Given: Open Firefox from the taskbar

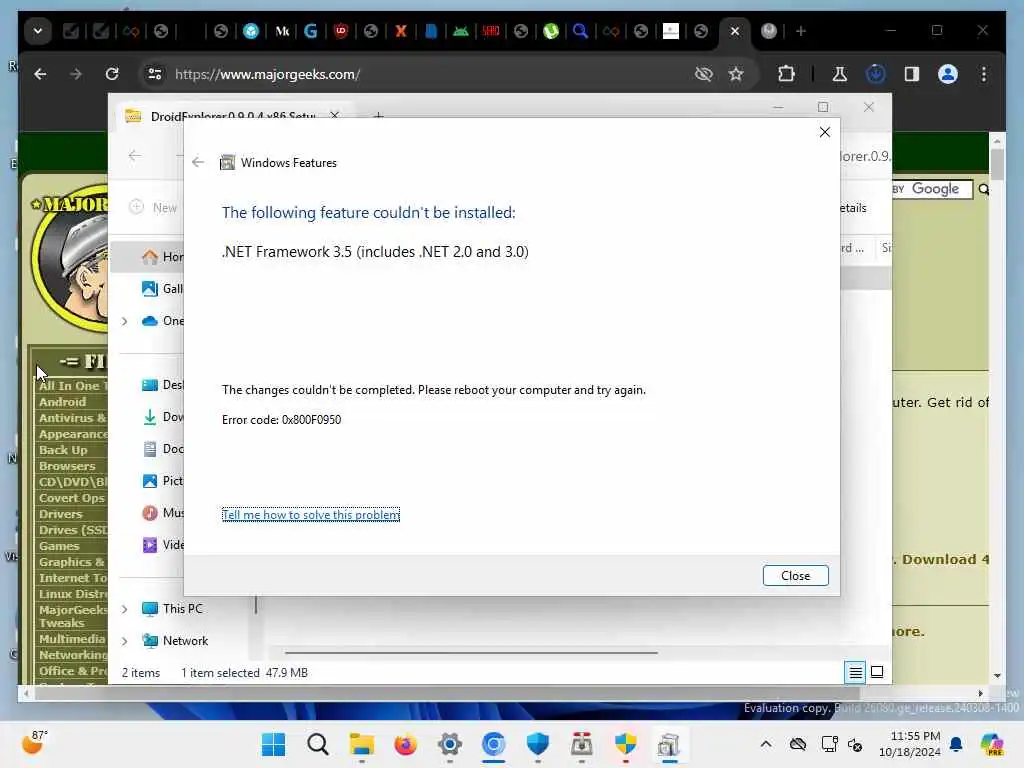Looking at the screenshot, I should tap(405, 744).
